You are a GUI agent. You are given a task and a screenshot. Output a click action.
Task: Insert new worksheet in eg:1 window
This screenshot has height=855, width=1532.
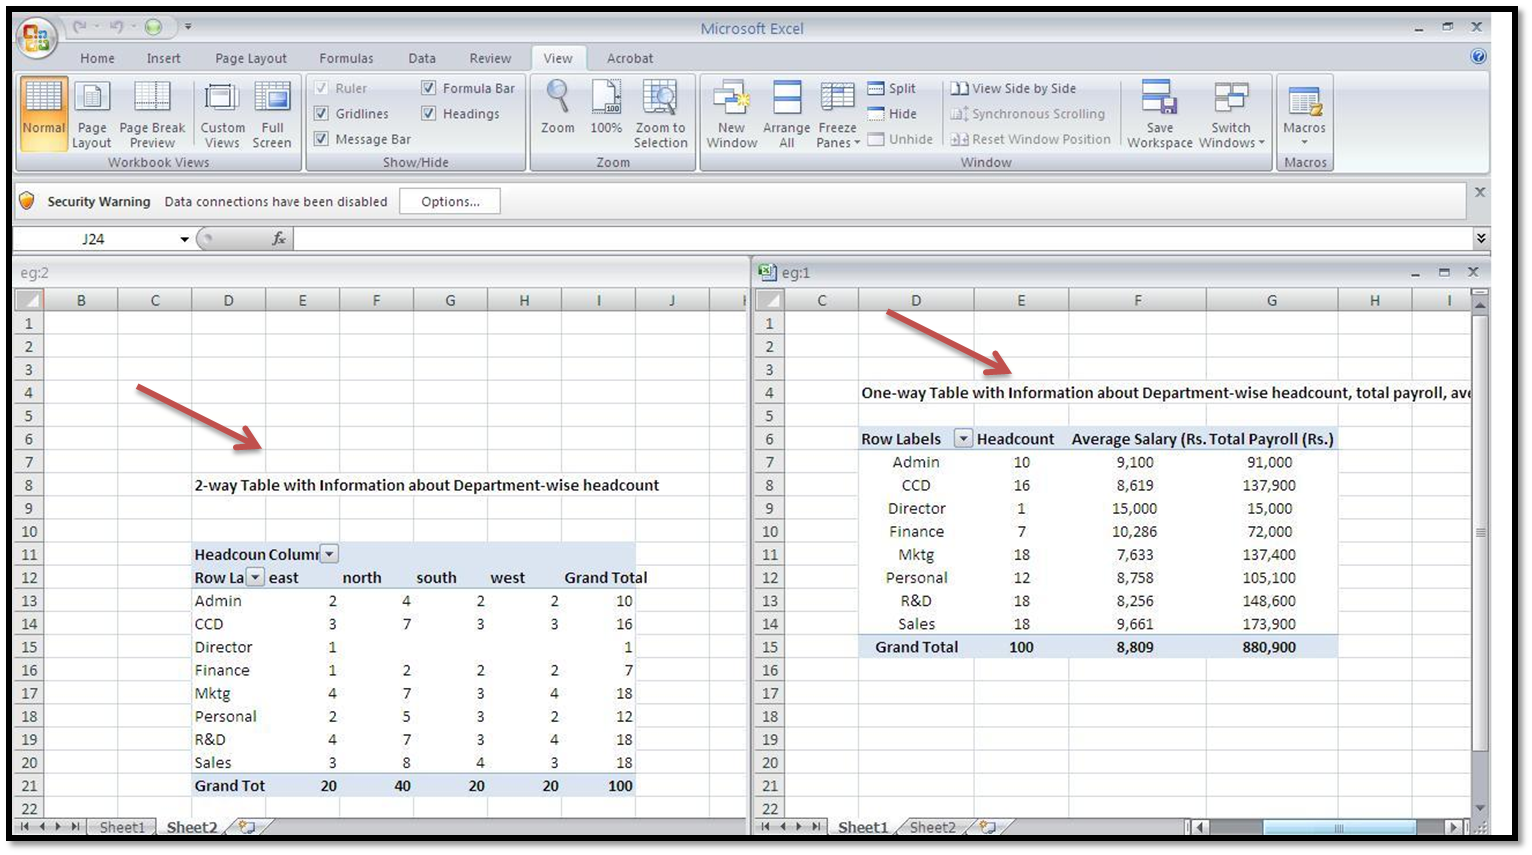[988, 827]
